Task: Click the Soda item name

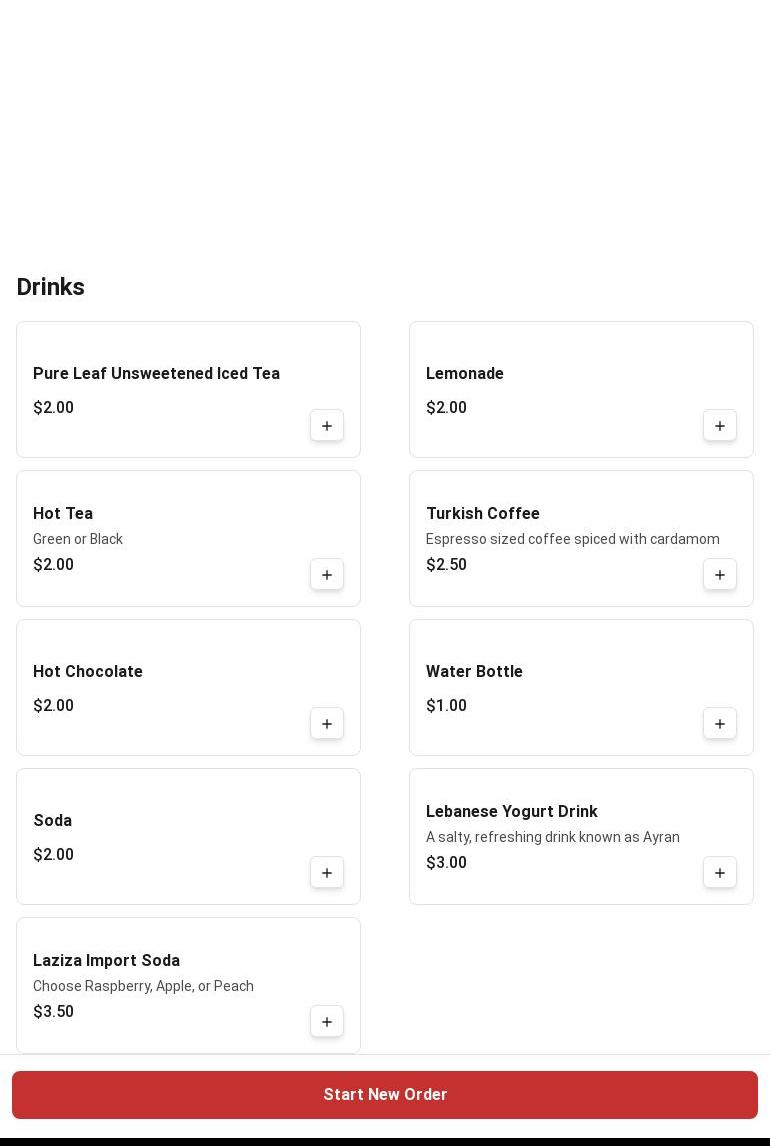Action: pyautogui.click(x=53, y=821)
